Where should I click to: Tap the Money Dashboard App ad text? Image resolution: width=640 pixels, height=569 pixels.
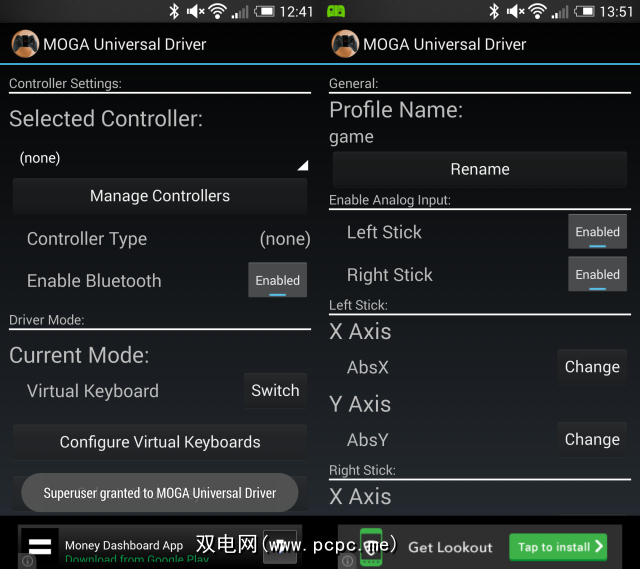(x=124, y=546)
